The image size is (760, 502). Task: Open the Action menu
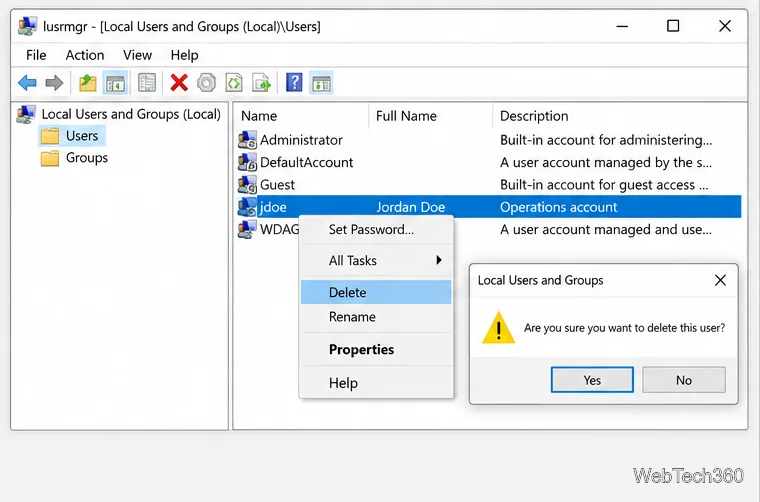[85, 55]
